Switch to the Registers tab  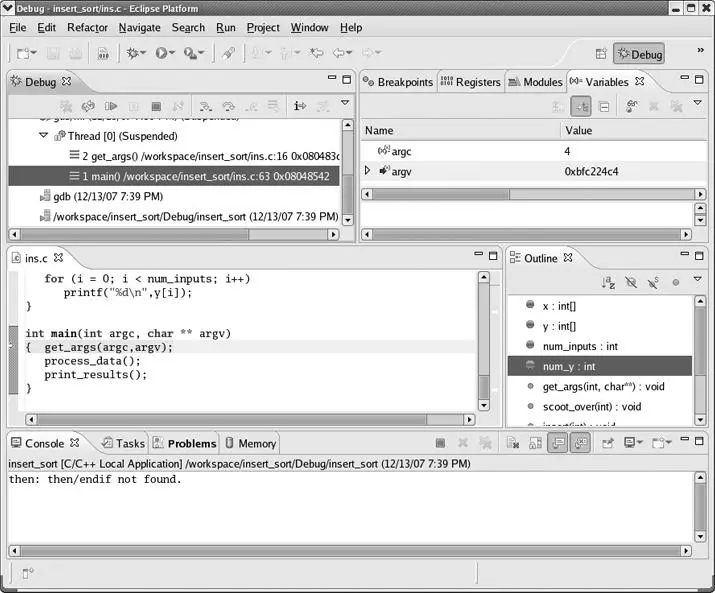[470, 82]
